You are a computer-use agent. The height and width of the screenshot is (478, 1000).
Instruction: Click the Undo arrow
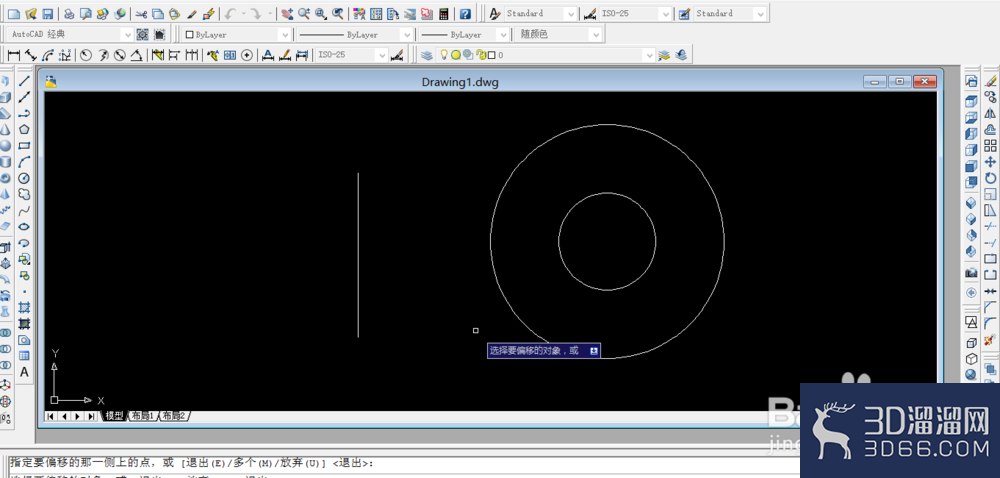231,13
